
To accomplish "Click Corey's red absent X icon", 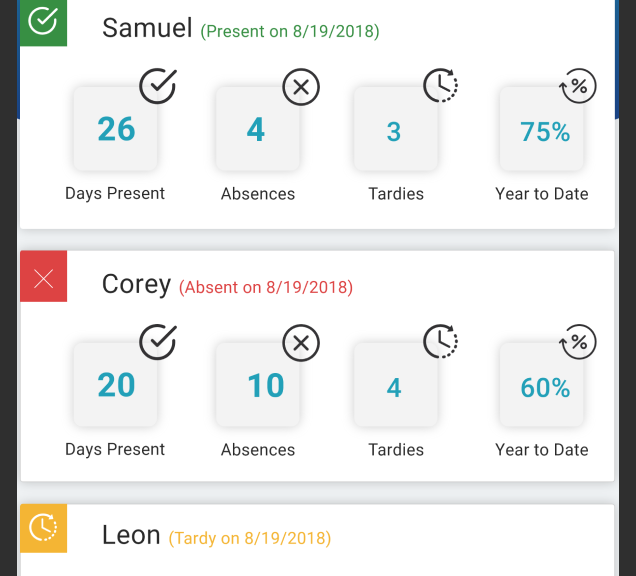I will point(43,278).
